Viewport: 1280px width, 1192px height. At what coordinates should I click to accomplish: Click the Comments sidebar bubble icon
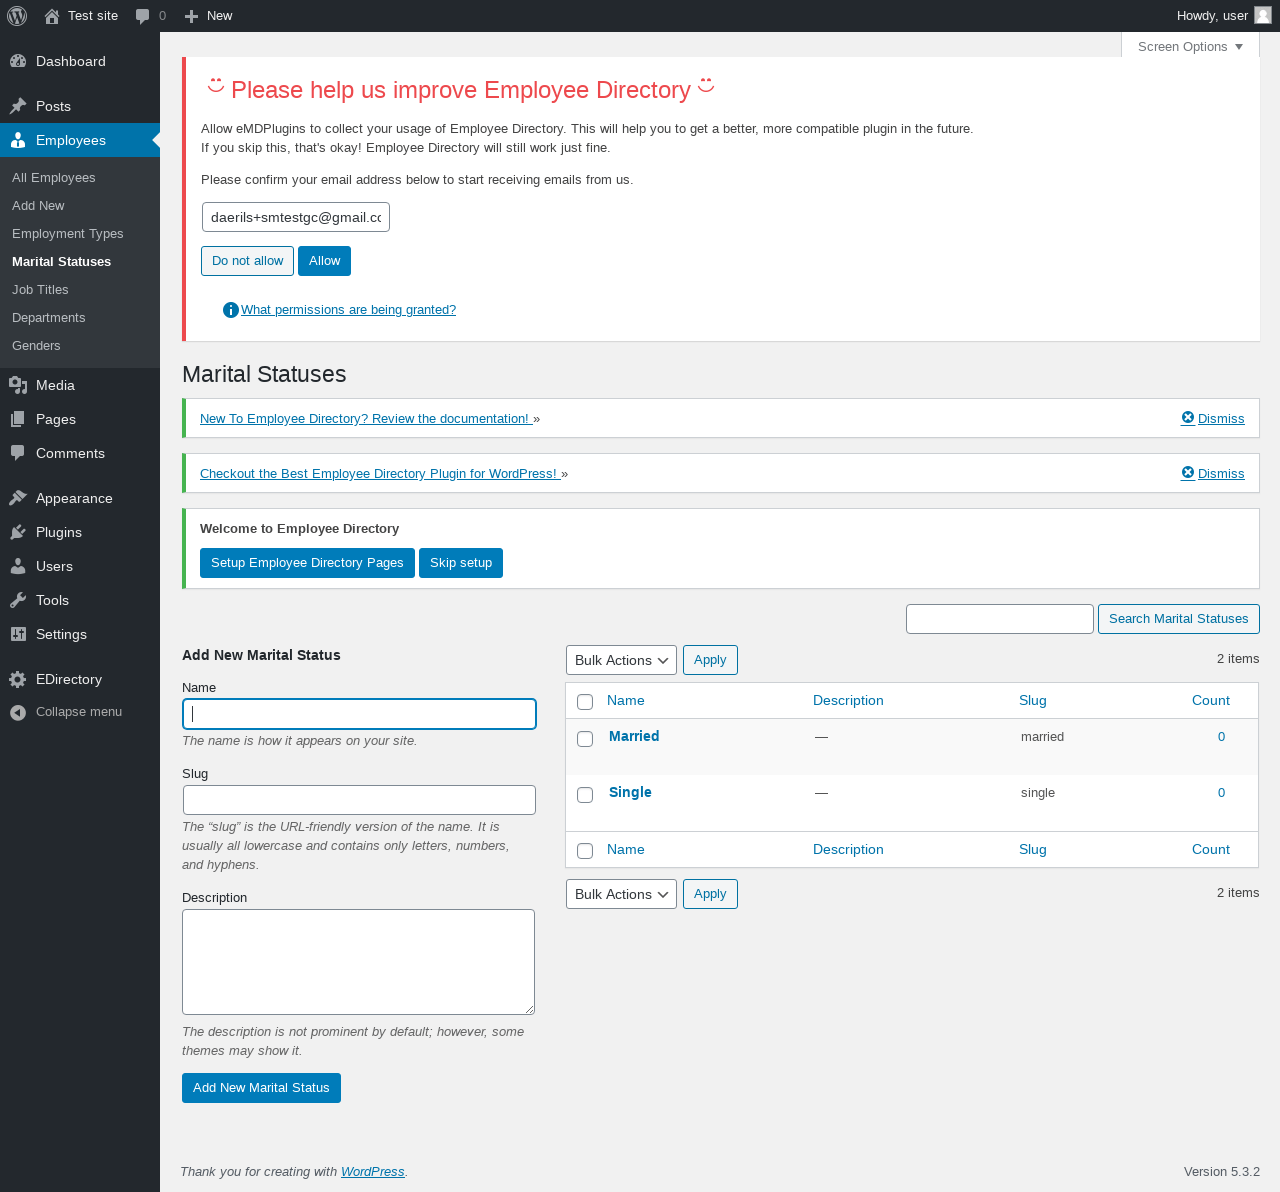point(18,453)
